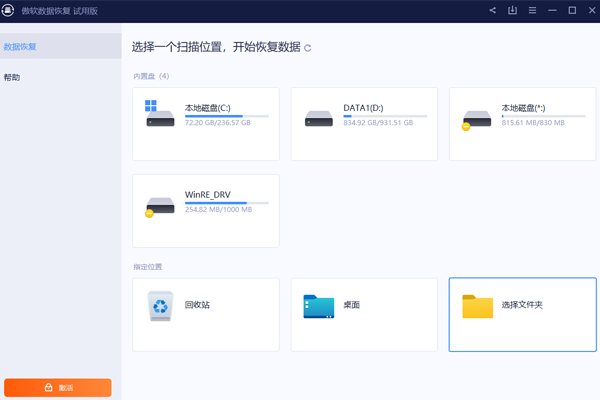Screen dimensions: 600x400
Task: Click the 选择文件夹 label text
Action: [522, 304]
